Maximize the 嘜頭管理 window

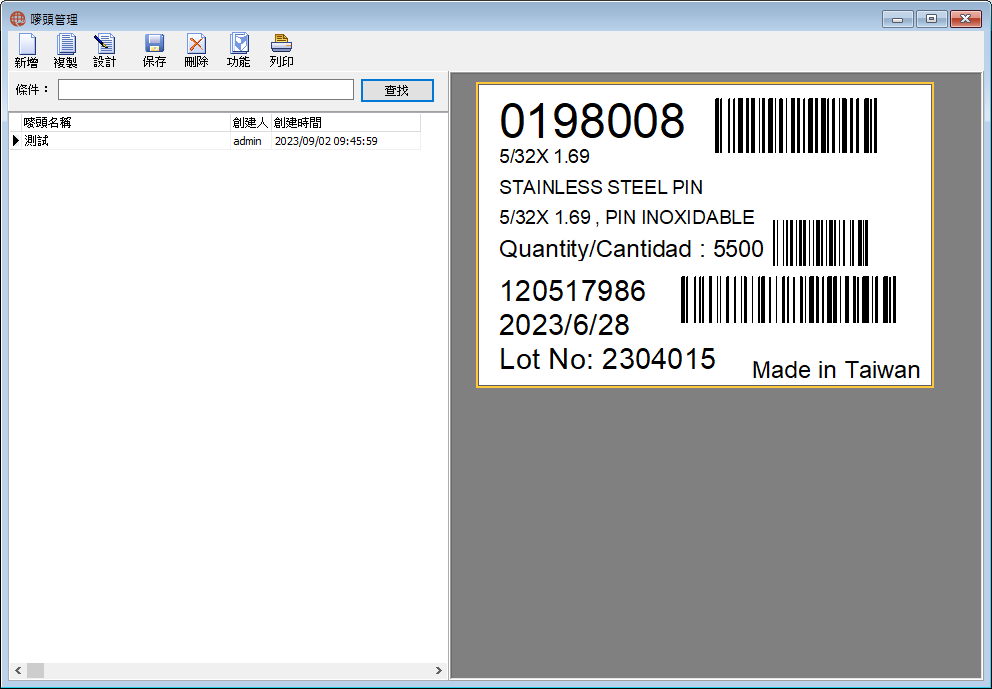931,19
